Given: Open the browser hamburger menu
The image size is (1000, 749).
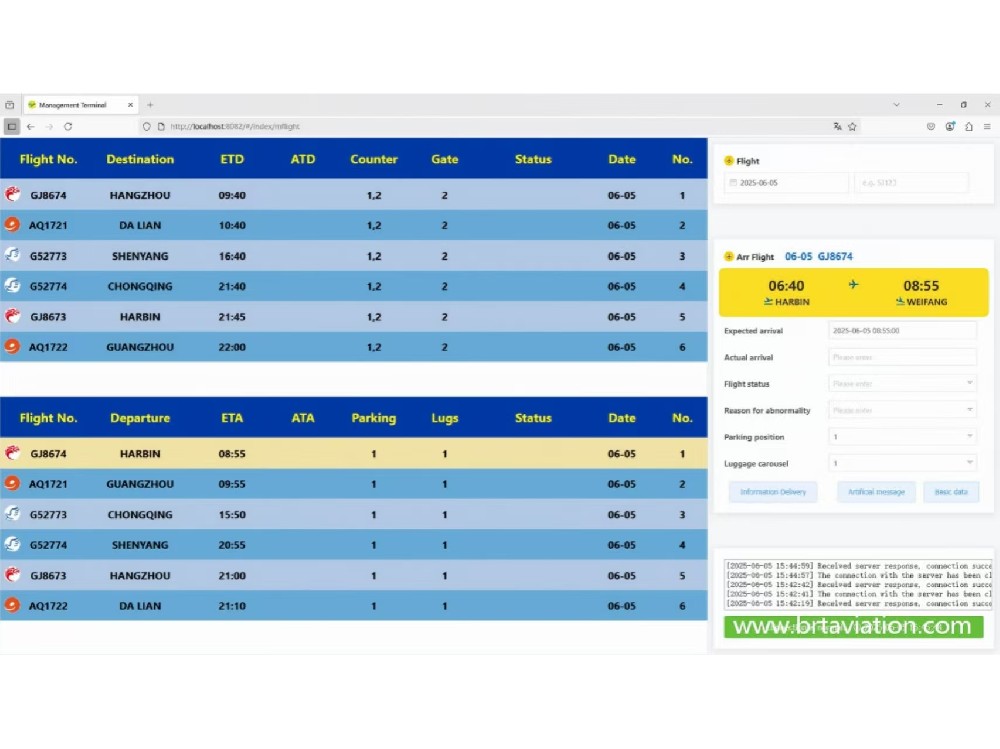Looking at the screenshot, I should 987,126.
